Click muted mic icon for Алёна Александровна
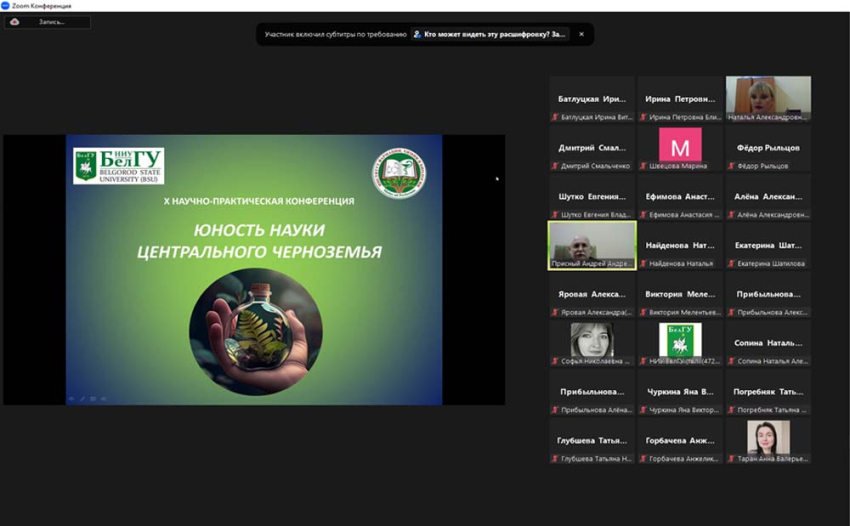The height and width of the screenshot is (526, 850). [732, 214]
